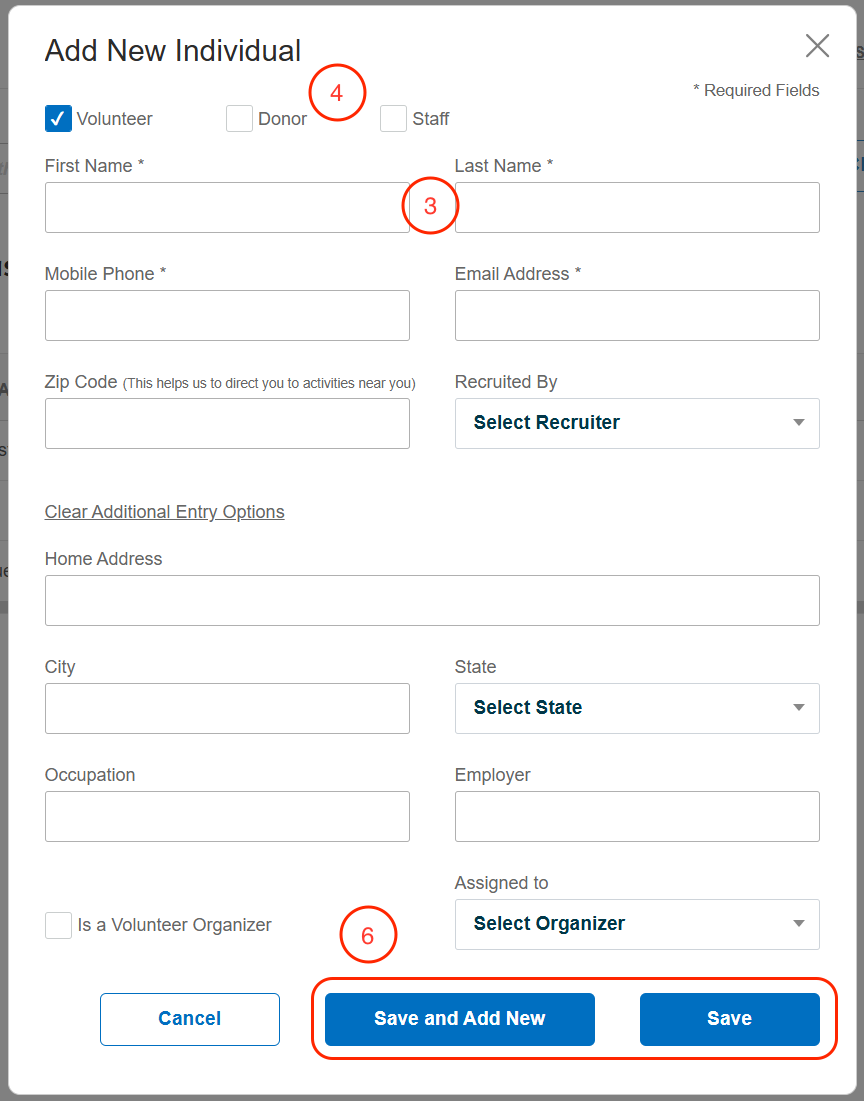Click into the Email Address field

(x=637, y=315)
